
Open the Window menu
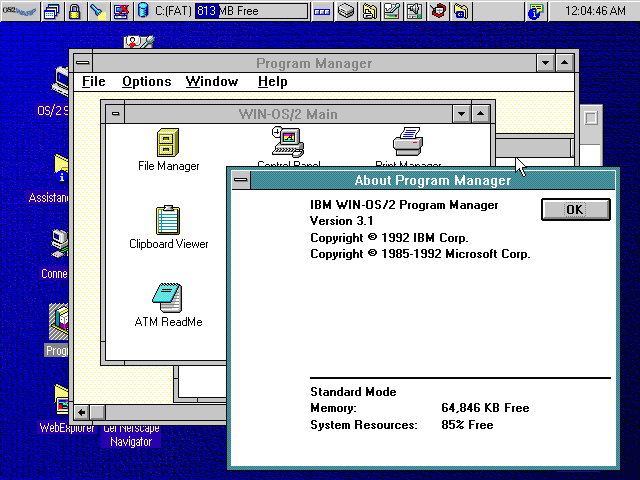(x=212, y=82)
